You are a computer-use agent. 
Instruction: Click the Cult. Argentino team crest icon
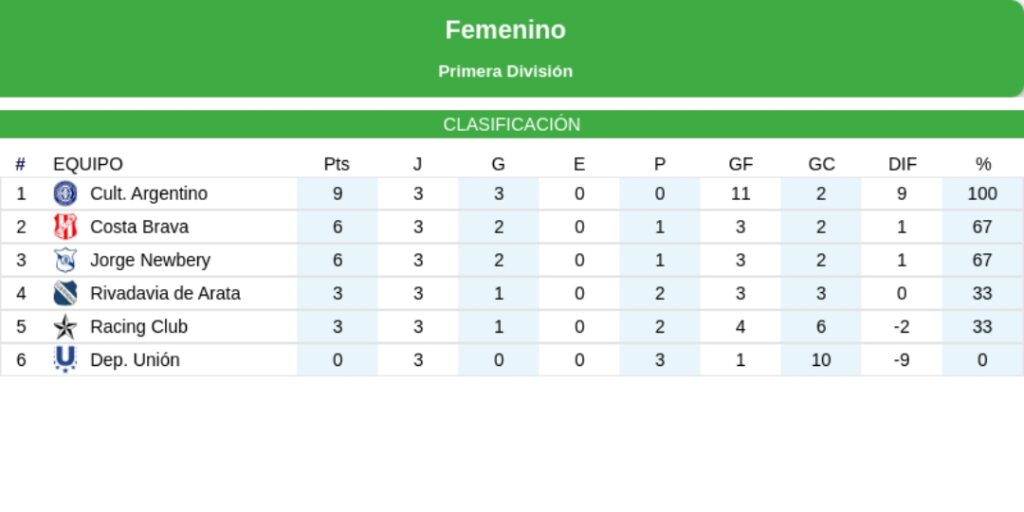click(65, 194)
